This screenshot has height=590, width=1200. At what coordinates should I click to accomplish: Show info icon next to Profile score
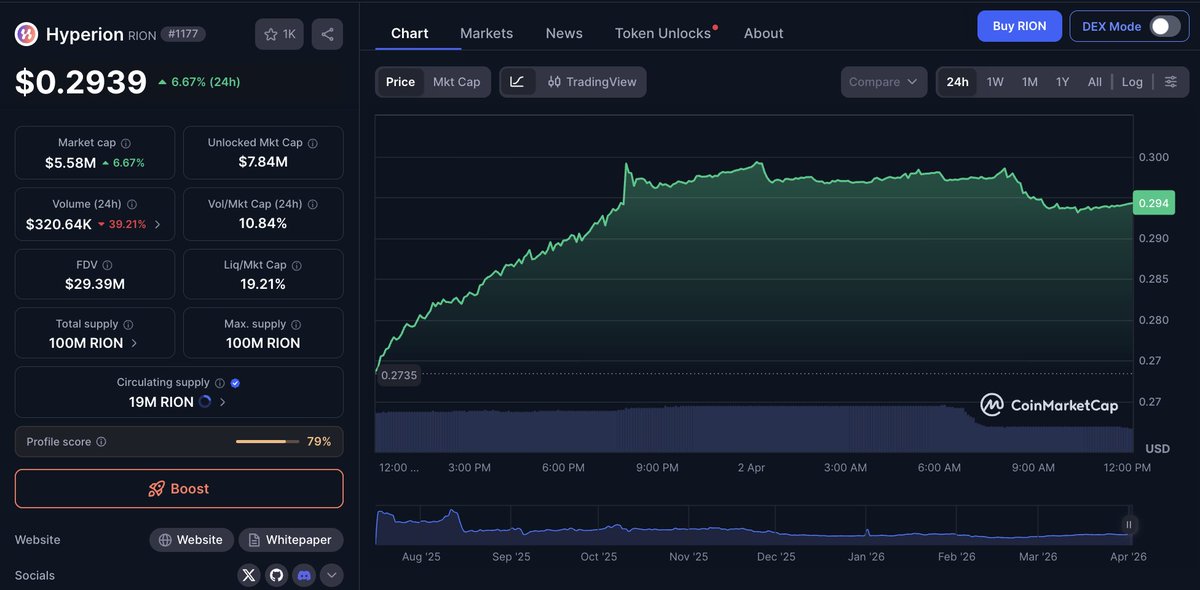click(101, 442)
